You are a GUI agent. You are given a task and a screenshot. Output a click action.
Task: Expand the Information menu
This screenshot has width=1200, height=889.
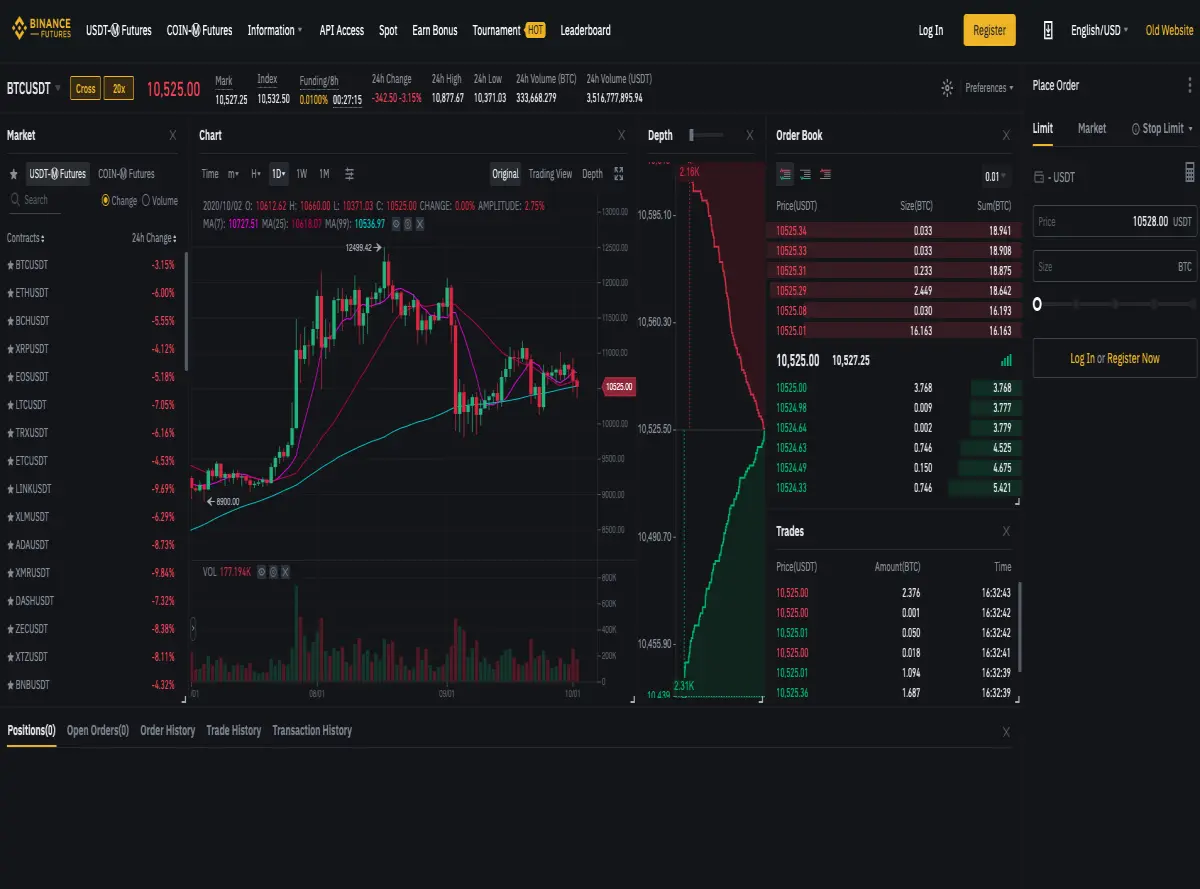point(275,30)
